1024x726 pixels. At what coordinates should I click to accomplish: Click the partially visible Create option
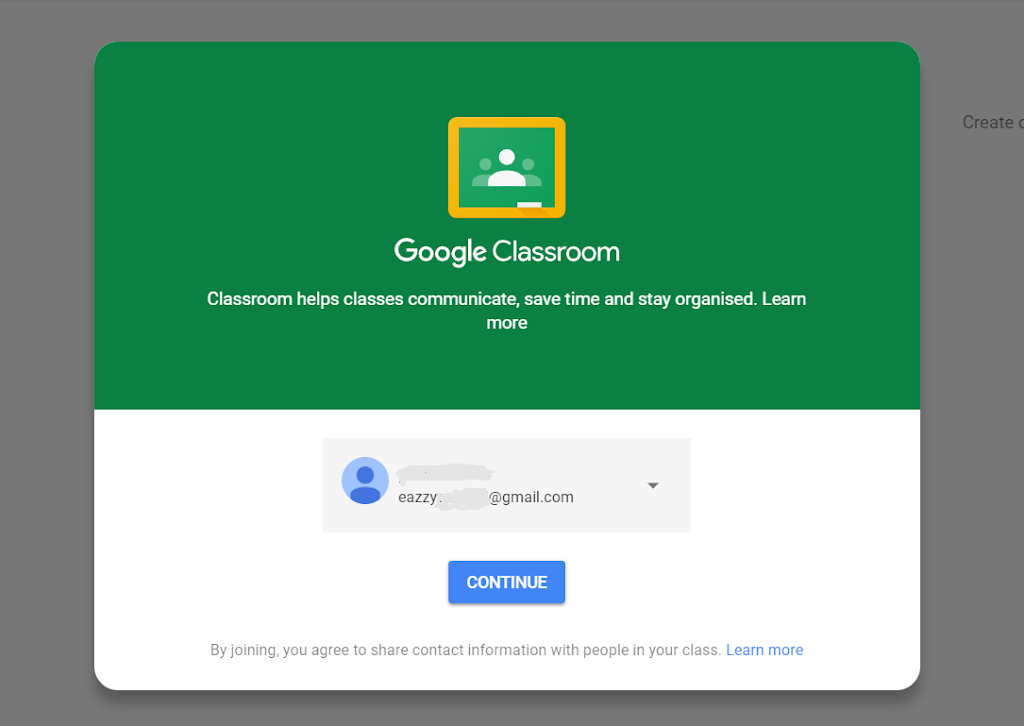(x=992, y=122)
